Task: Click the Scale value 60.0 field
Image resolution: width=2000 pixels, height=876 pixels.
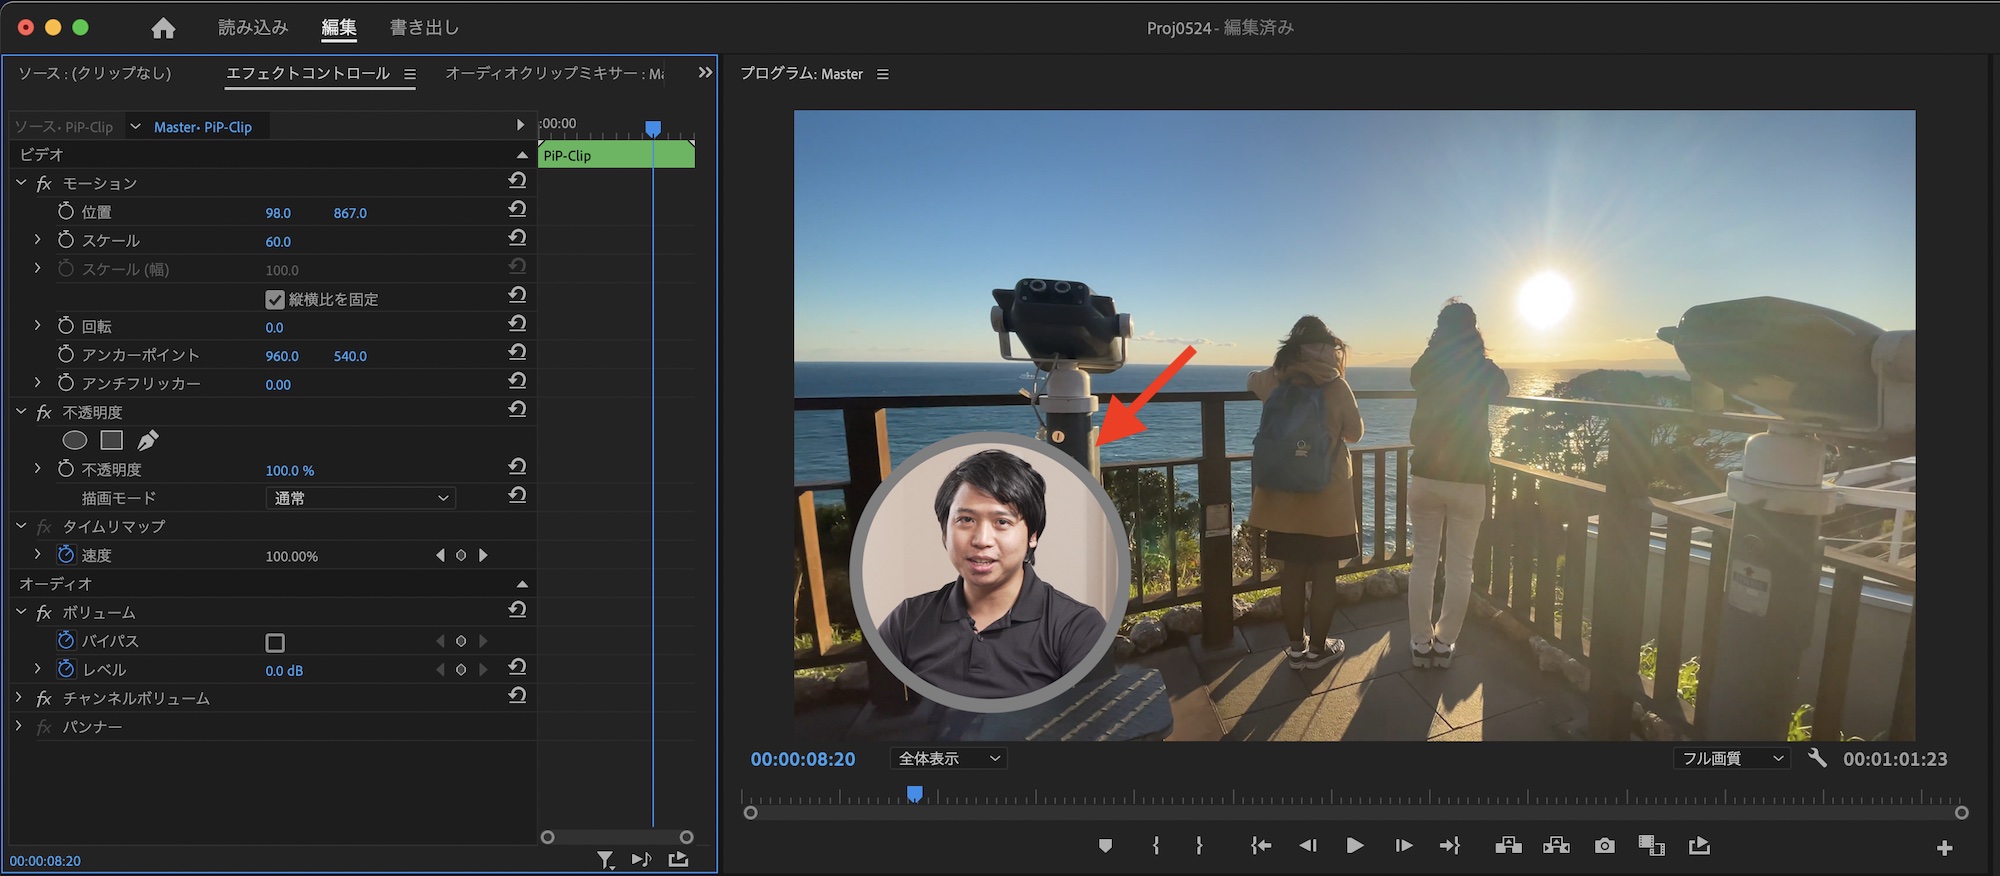Action: click(x=278, y=241)
